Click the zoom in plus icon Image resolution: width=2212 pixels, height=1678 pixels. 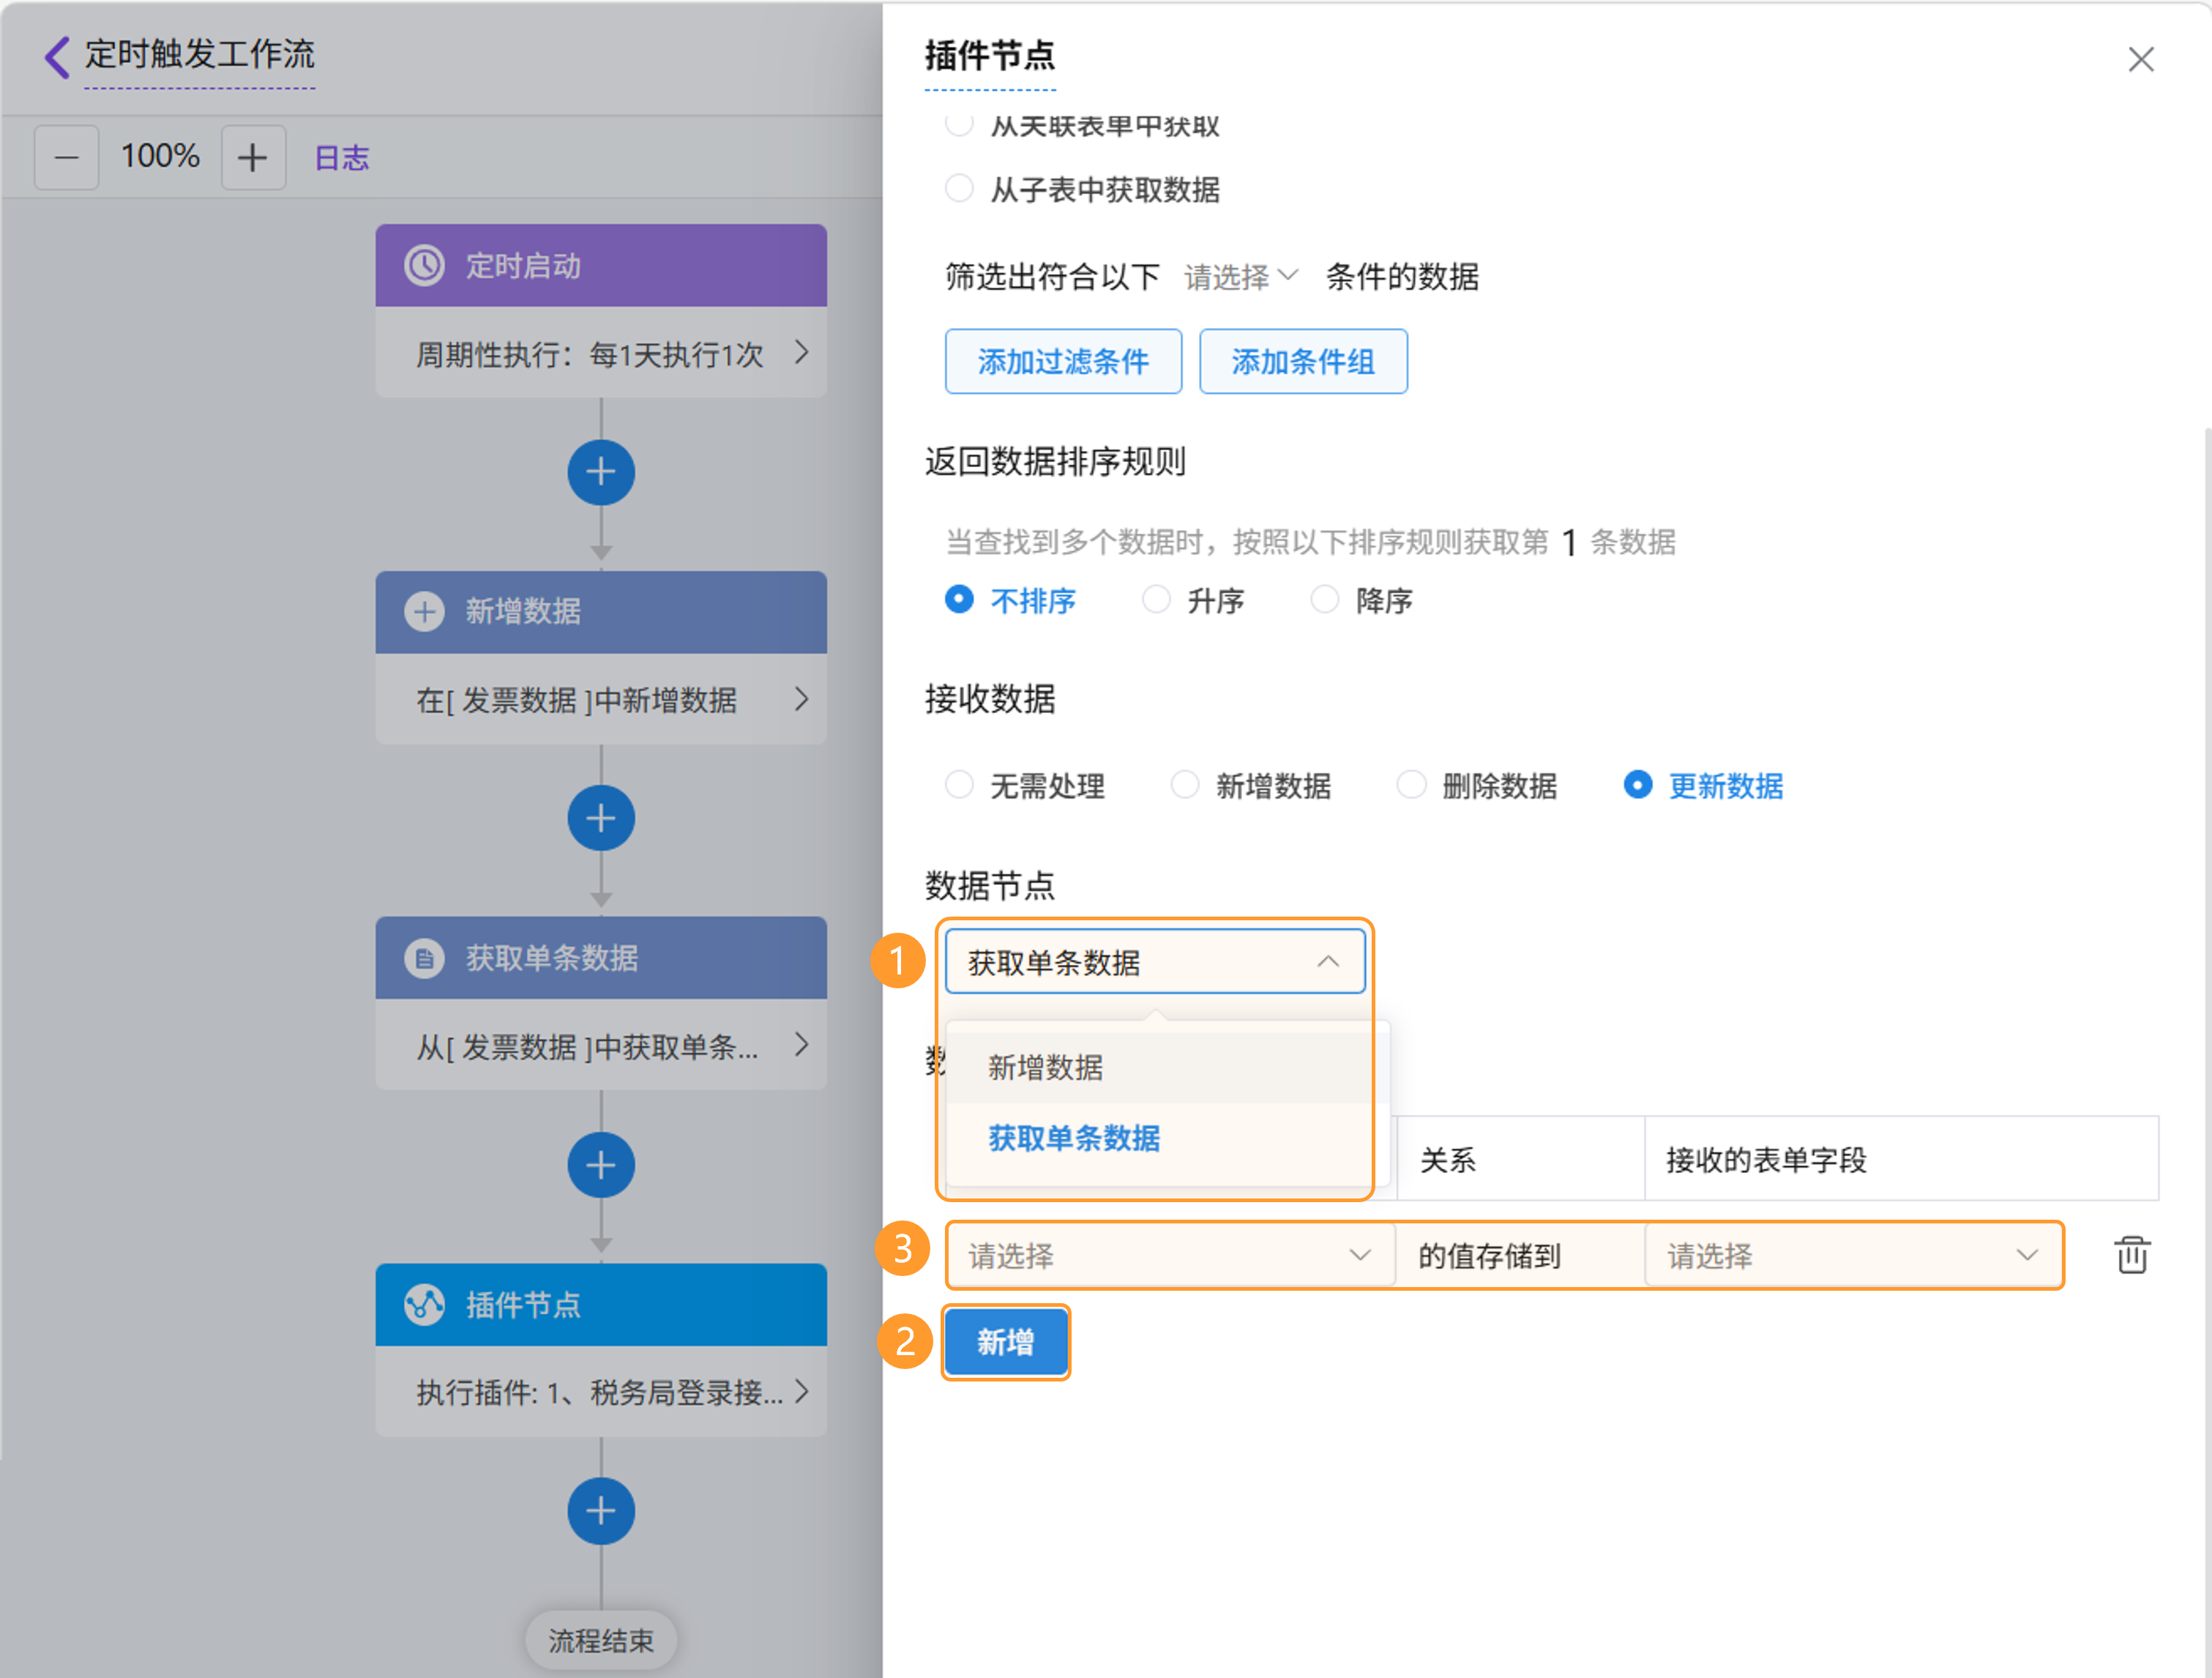point(252,157)
